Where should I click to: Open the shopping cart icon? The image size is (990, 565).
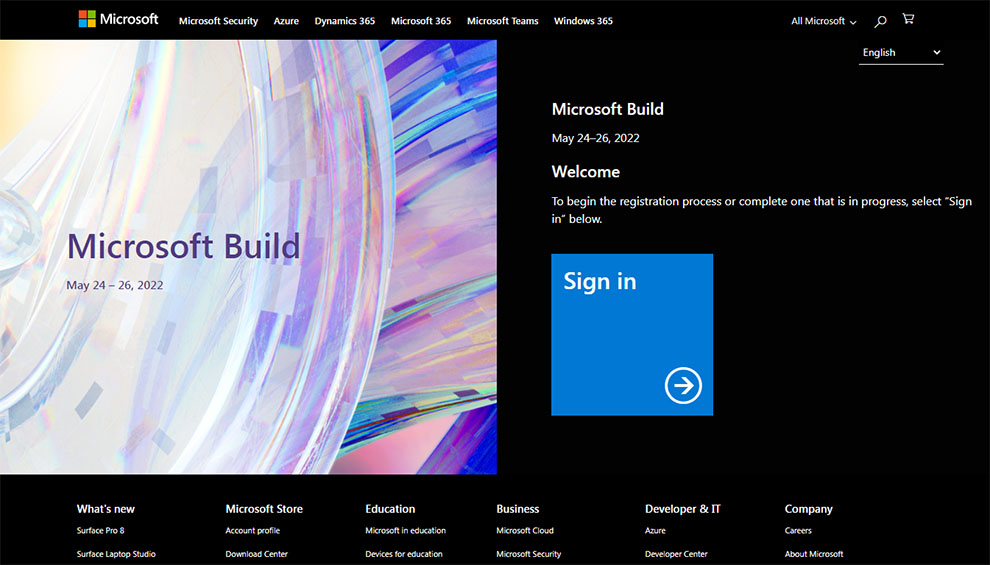pos(909,19)
